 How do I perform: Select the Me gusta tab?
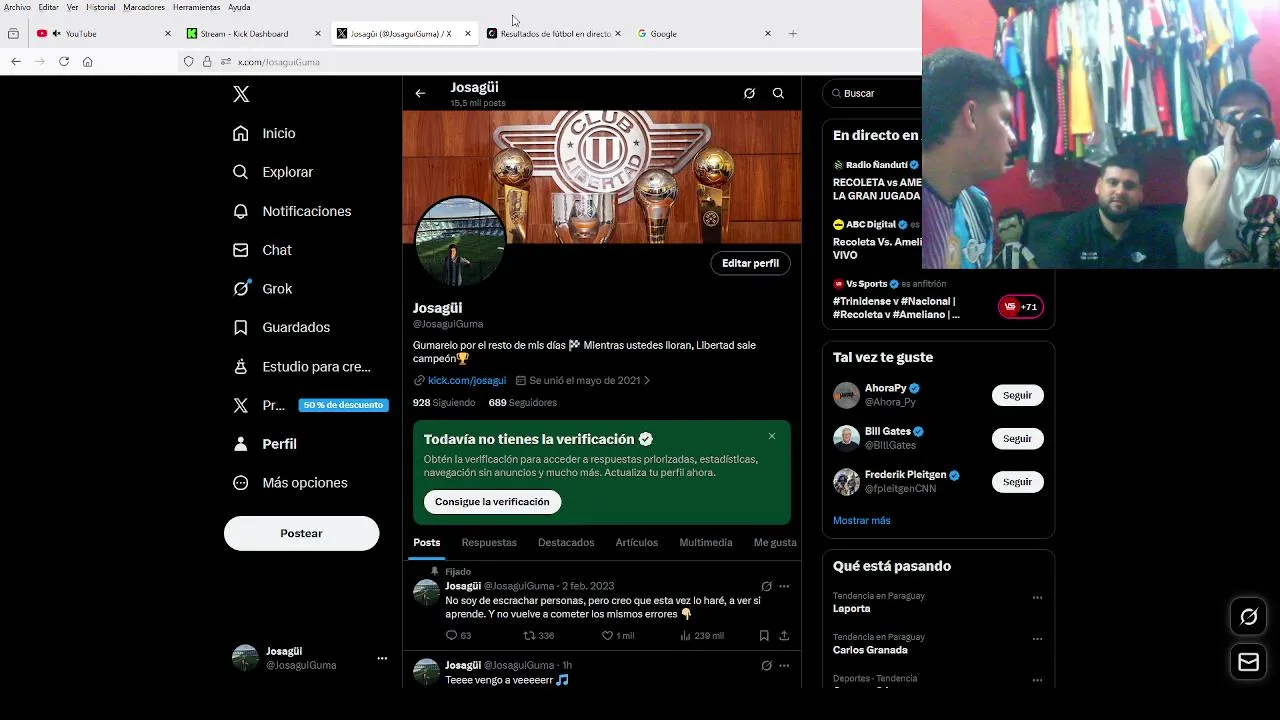[x=775, y=542]
